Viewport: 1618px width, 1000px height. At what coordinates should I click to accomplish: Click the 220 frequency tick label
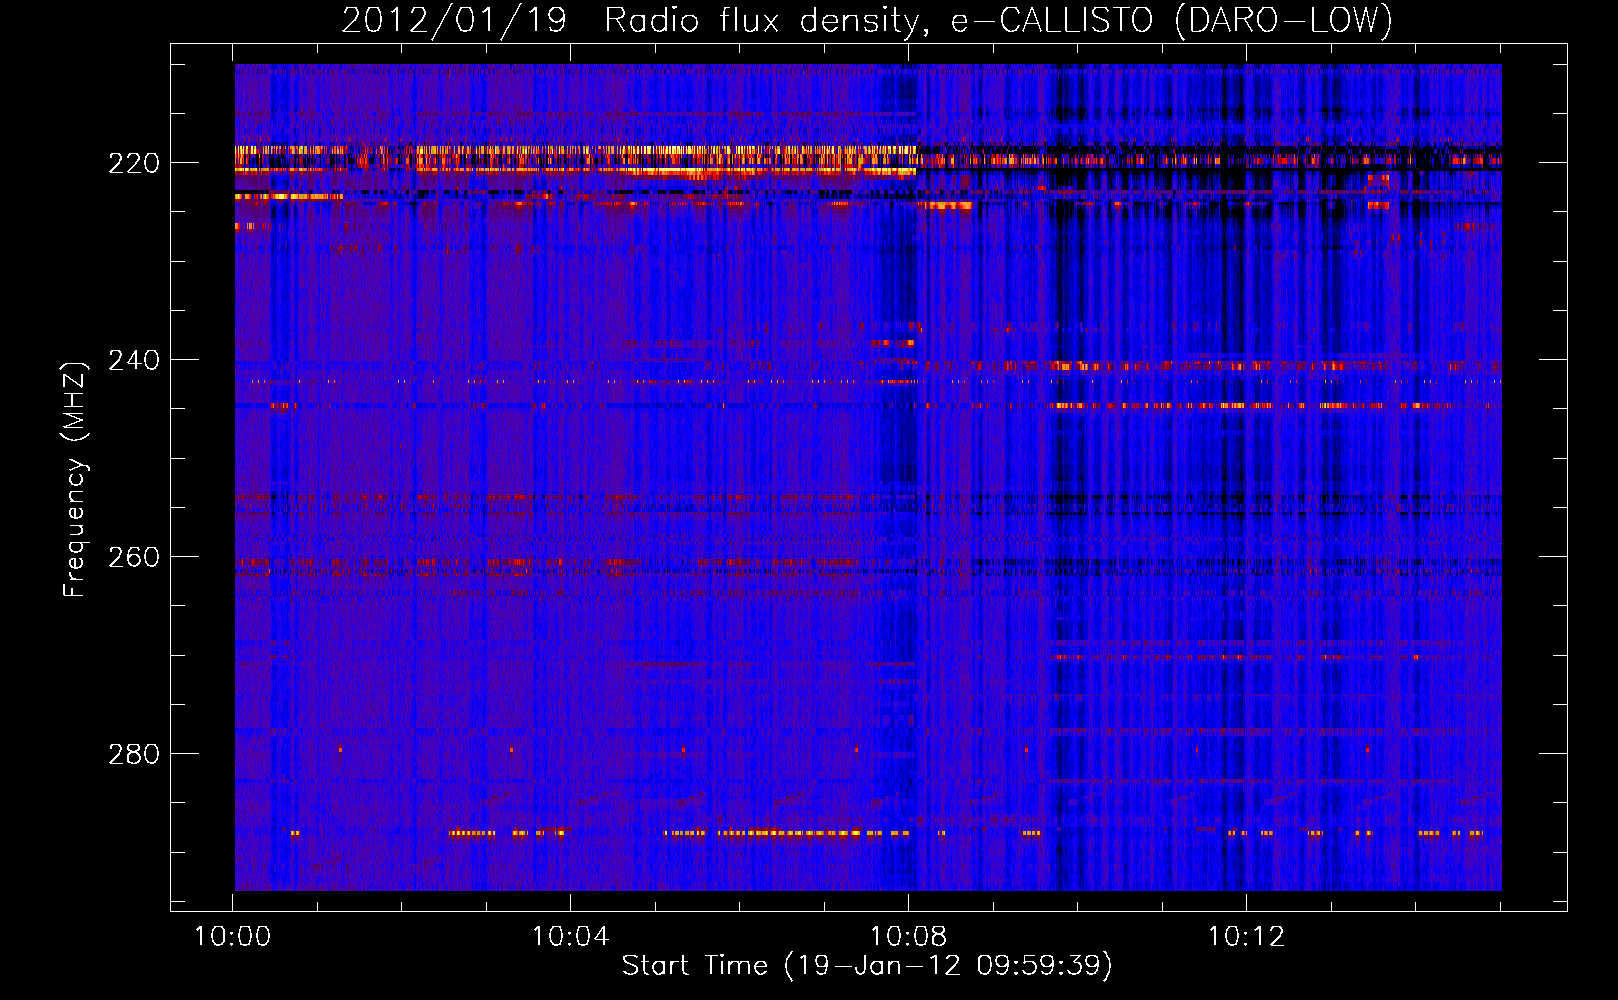click(133, 163)
